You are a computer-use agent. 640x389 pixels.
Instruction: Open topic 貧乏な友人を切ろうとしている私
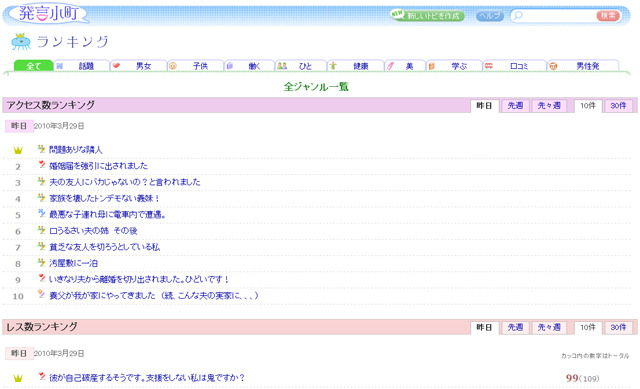click(x=104, y=247)
